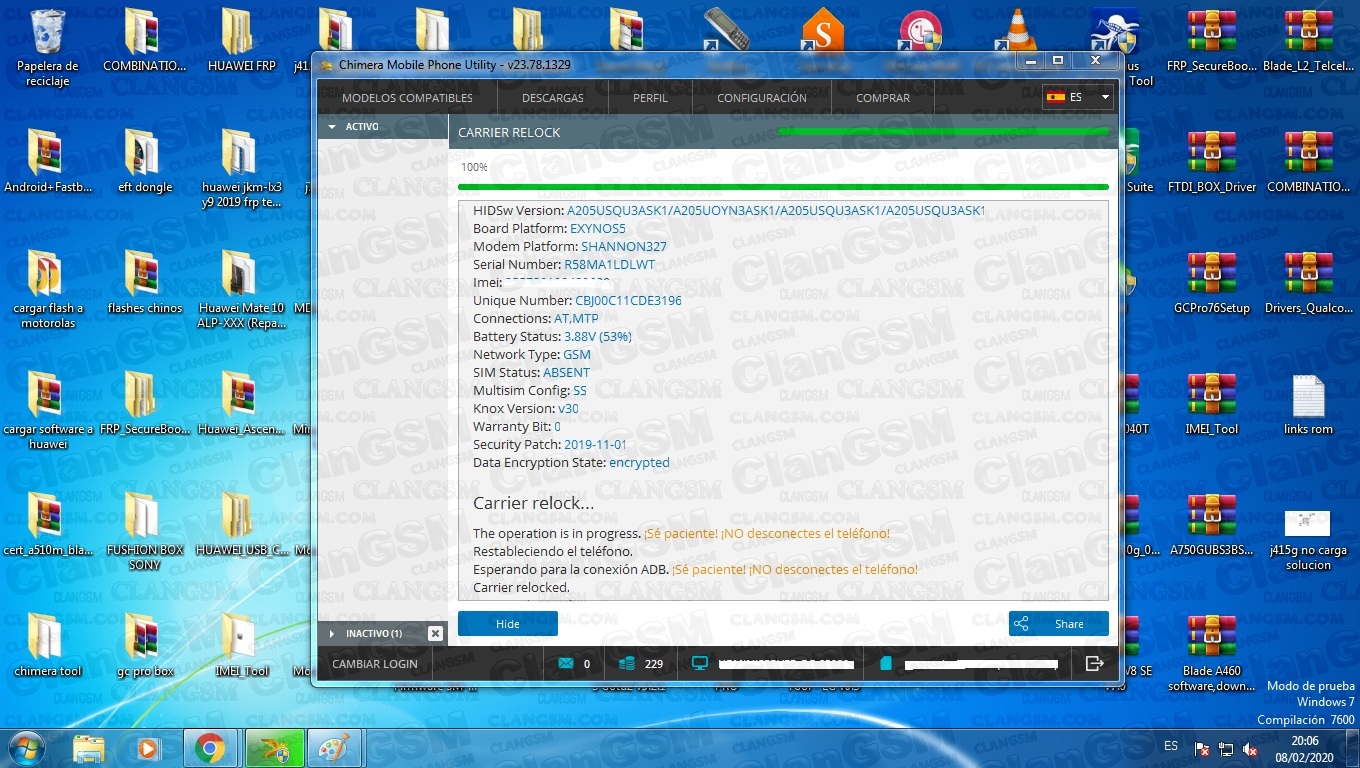The width and height of the screenshot is (1360, 768).
Task: Open media player from taskbar
Action: pyautogui.click(x=148, y=748)
